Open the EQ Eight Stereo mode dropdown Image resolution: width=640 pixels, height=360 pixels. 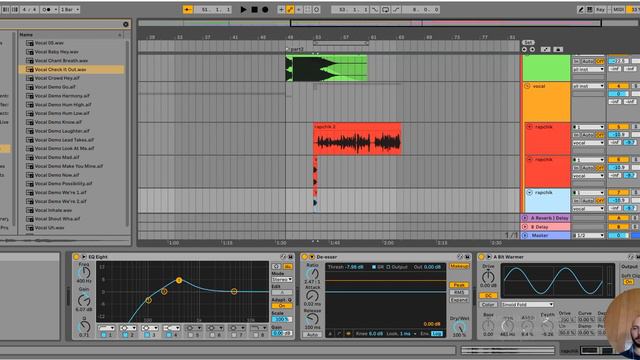pyautogui.click(x=282, y=280)
